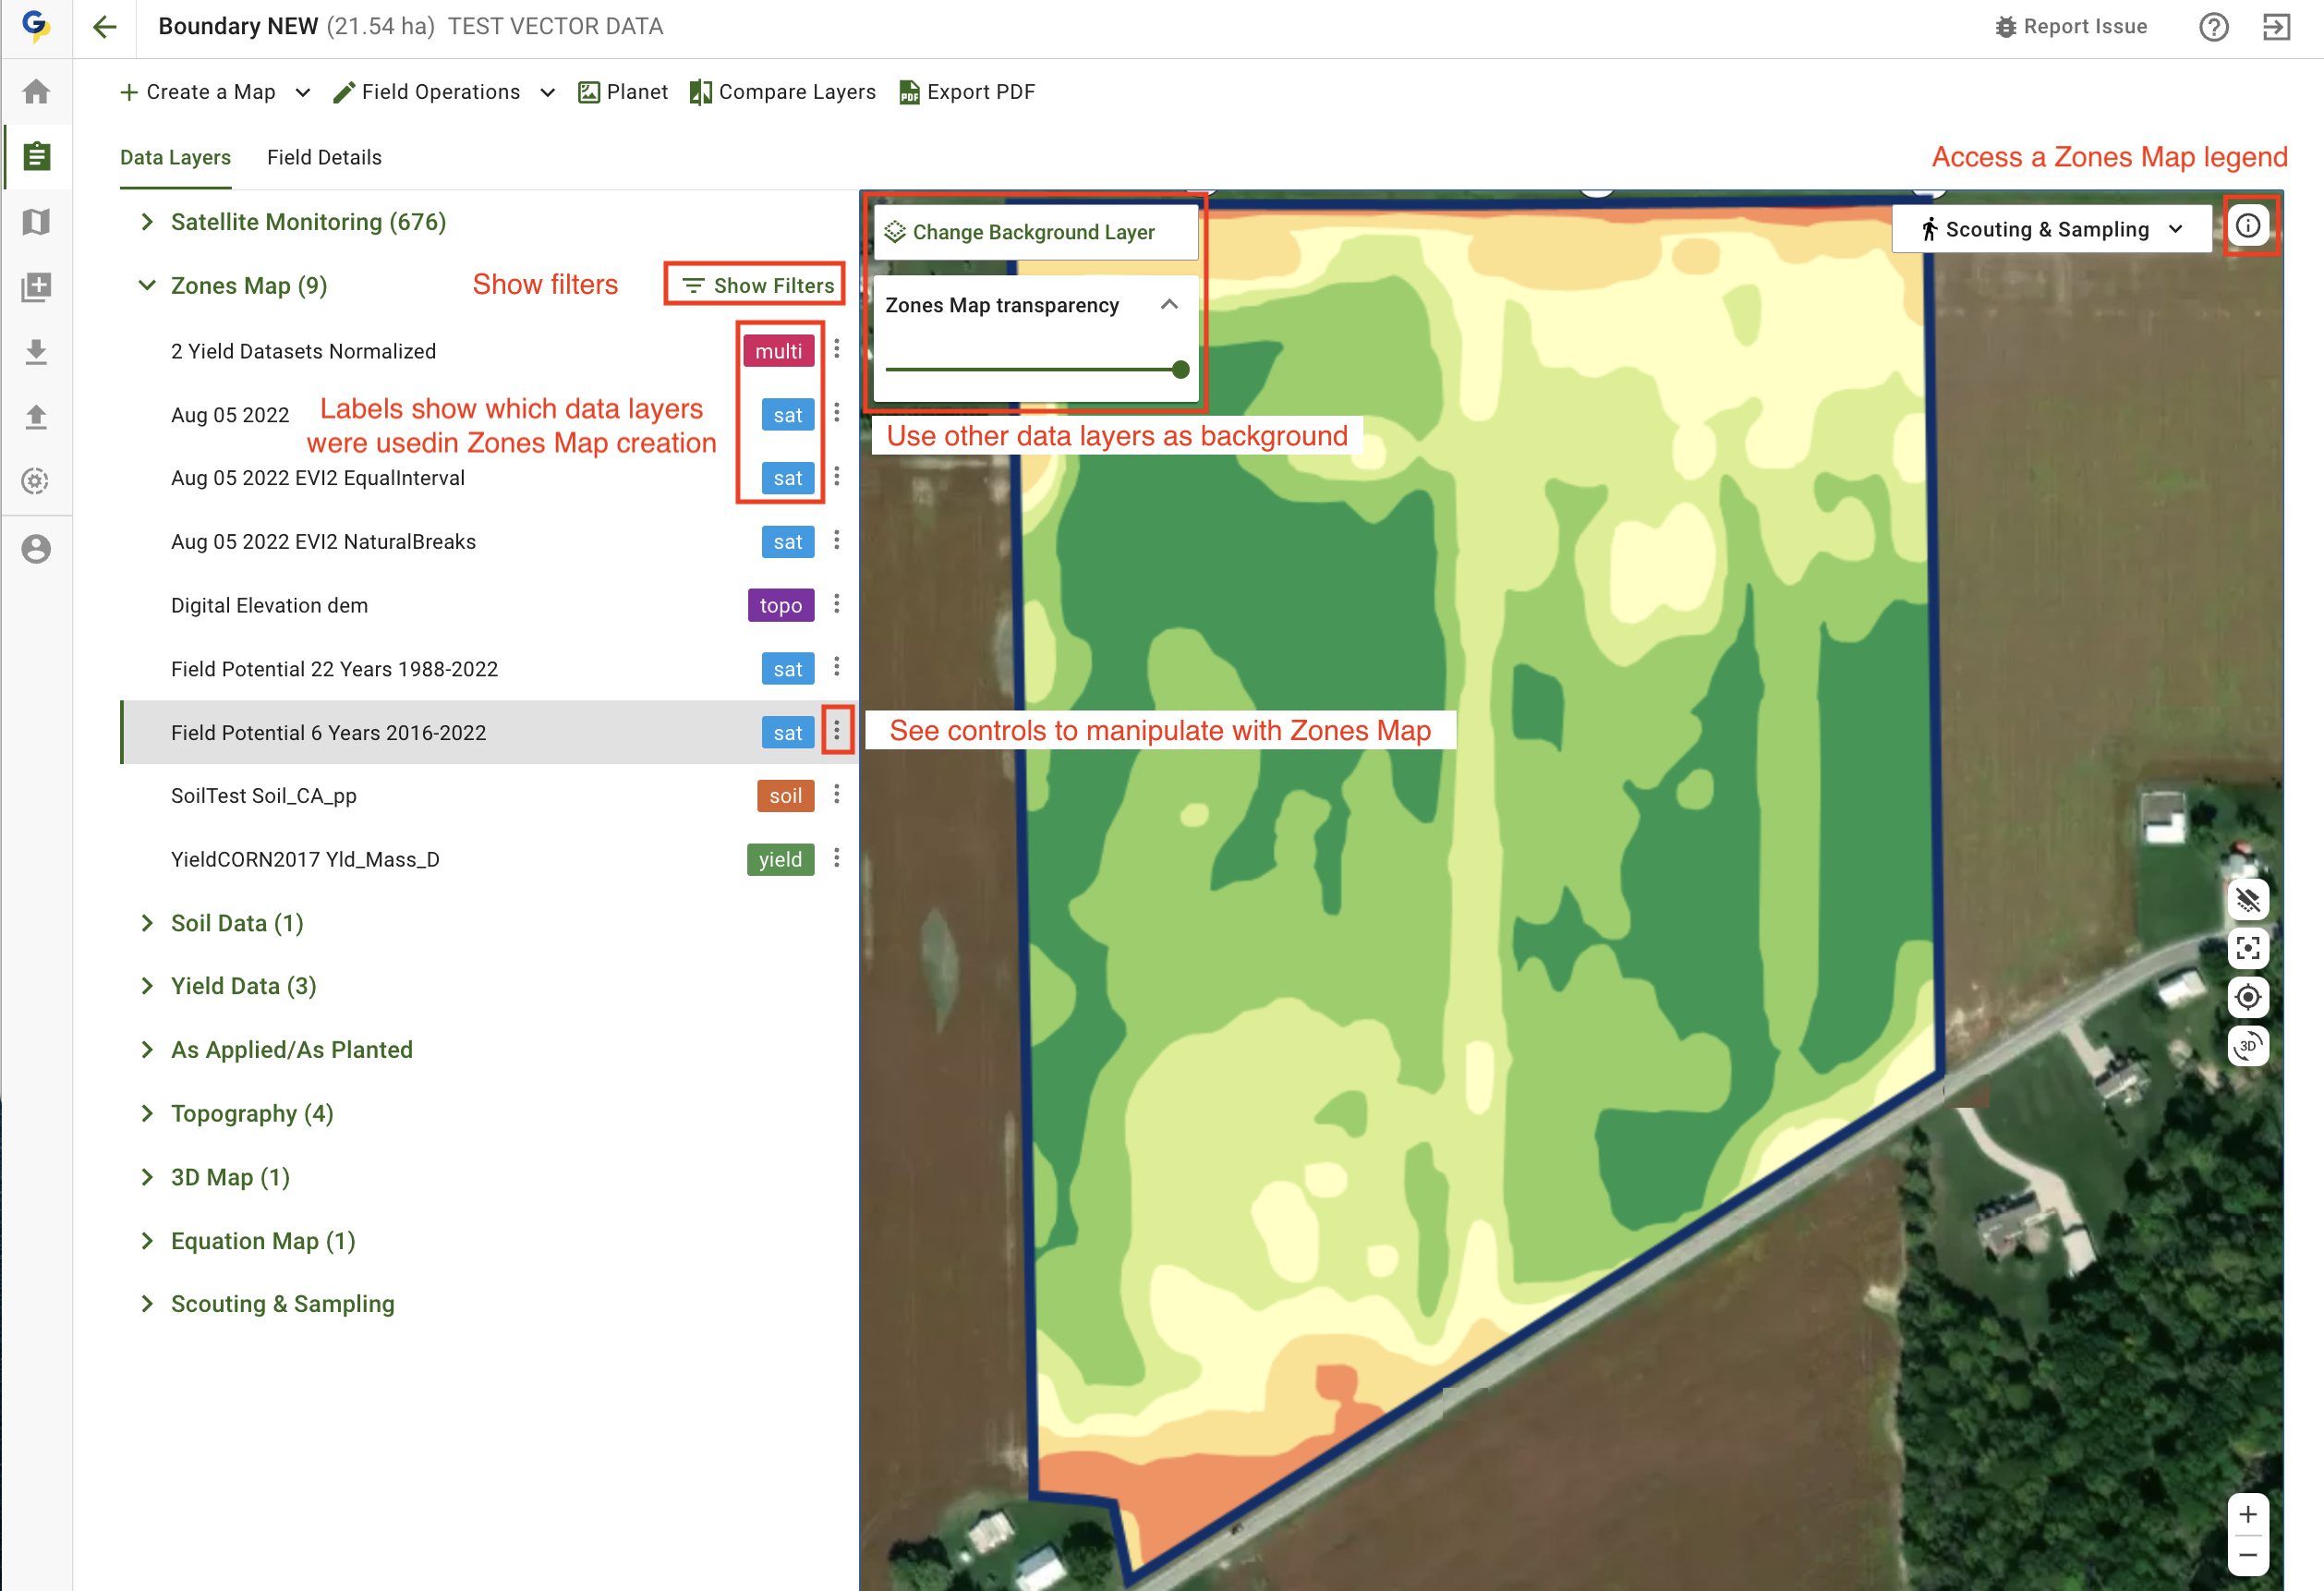2324x1591 pixels.
Task: Open the menu for Field Potential 6 Years
Action: pyautogui.click(x=837, y=731)
